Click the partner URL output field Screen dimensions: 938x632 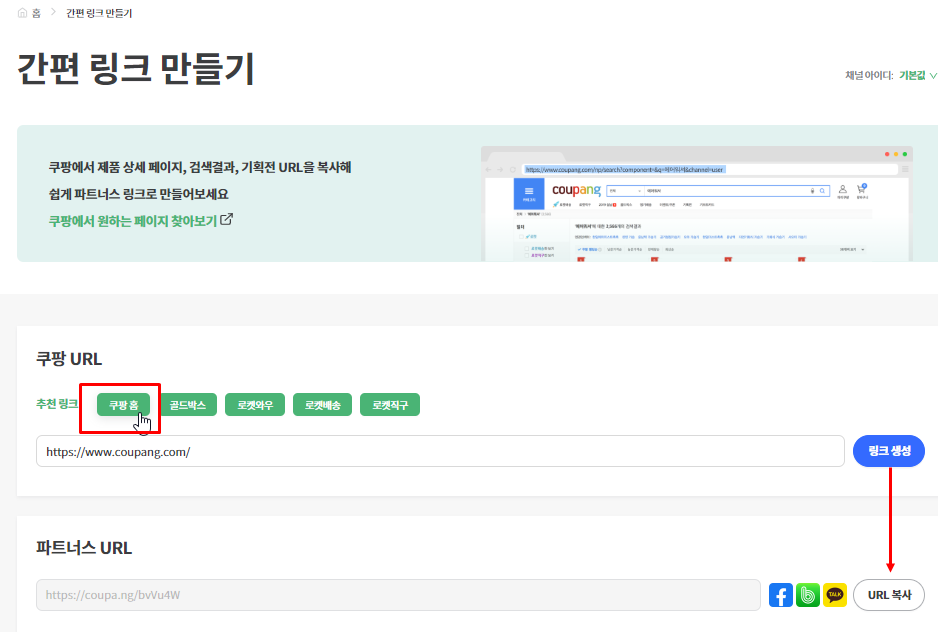[398, 595]
